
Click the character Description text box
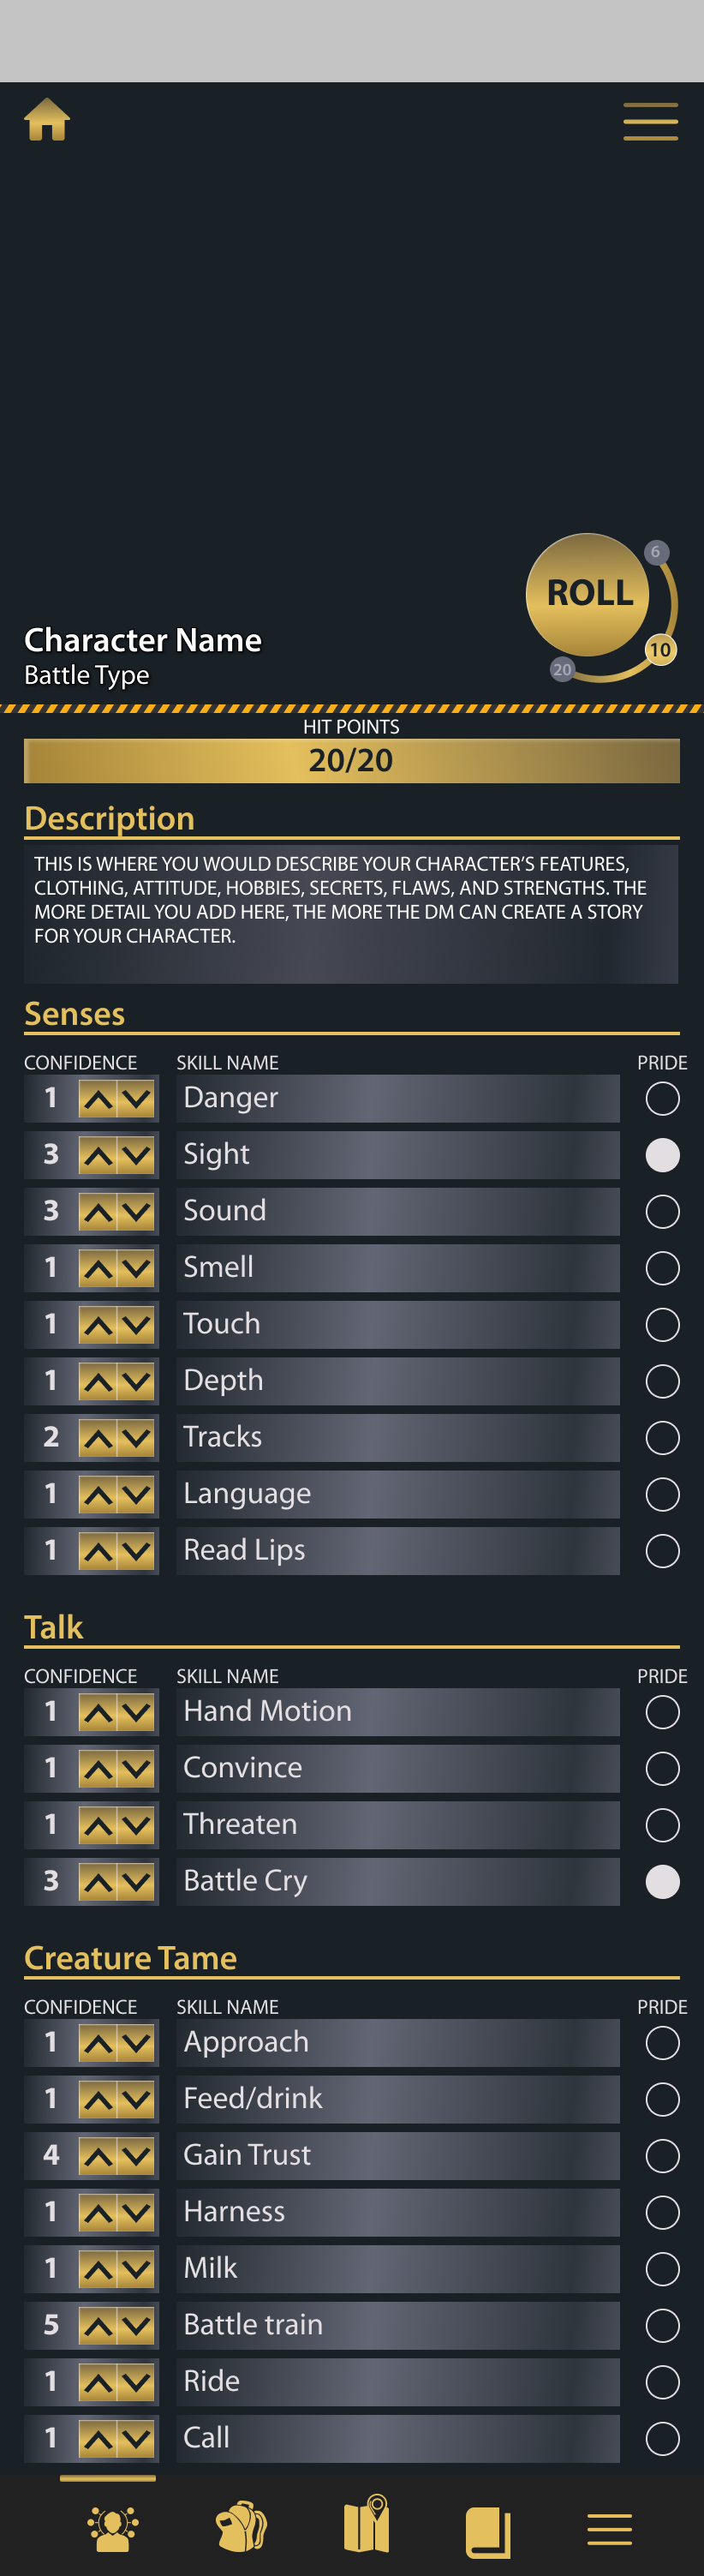351,912
